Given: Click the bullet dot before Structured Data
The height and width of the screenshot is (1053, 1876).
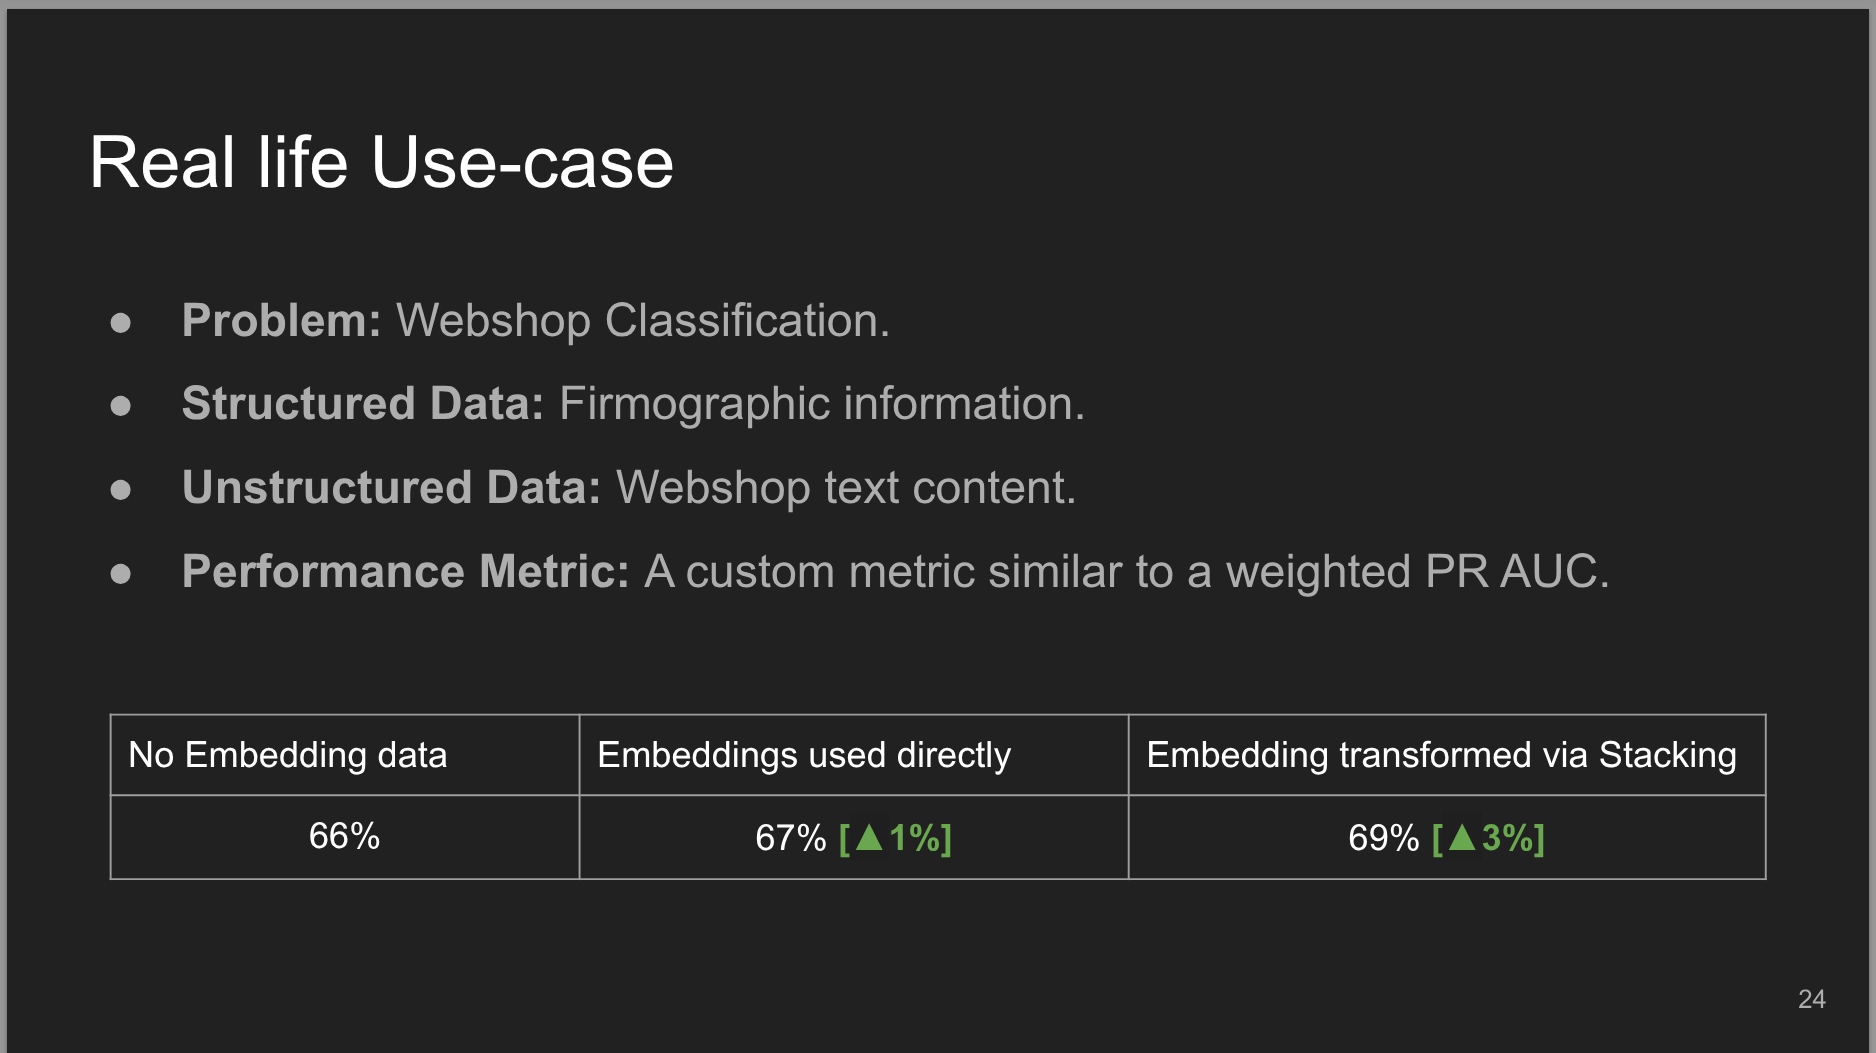Looking at the screenshot, I should 121,405.
